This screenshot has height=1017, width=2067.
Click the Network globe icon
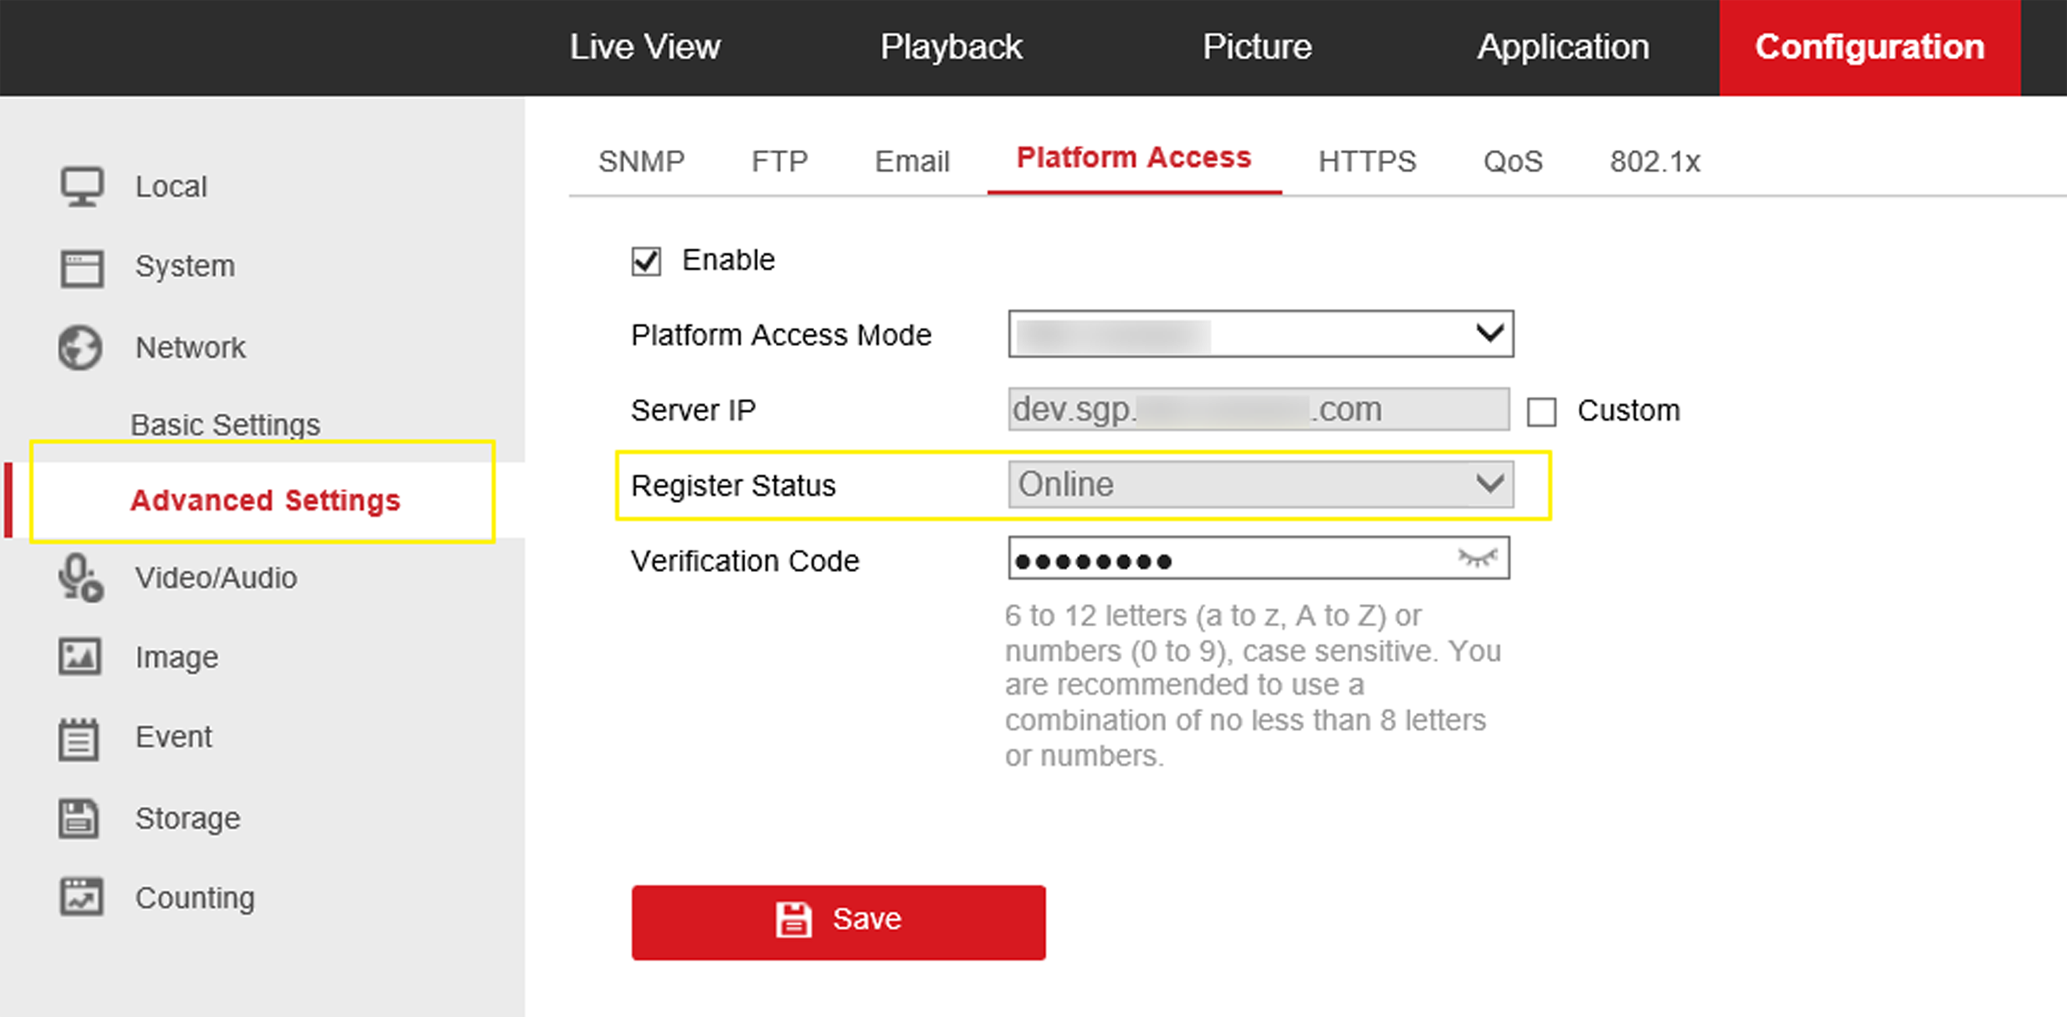[80, 348]
